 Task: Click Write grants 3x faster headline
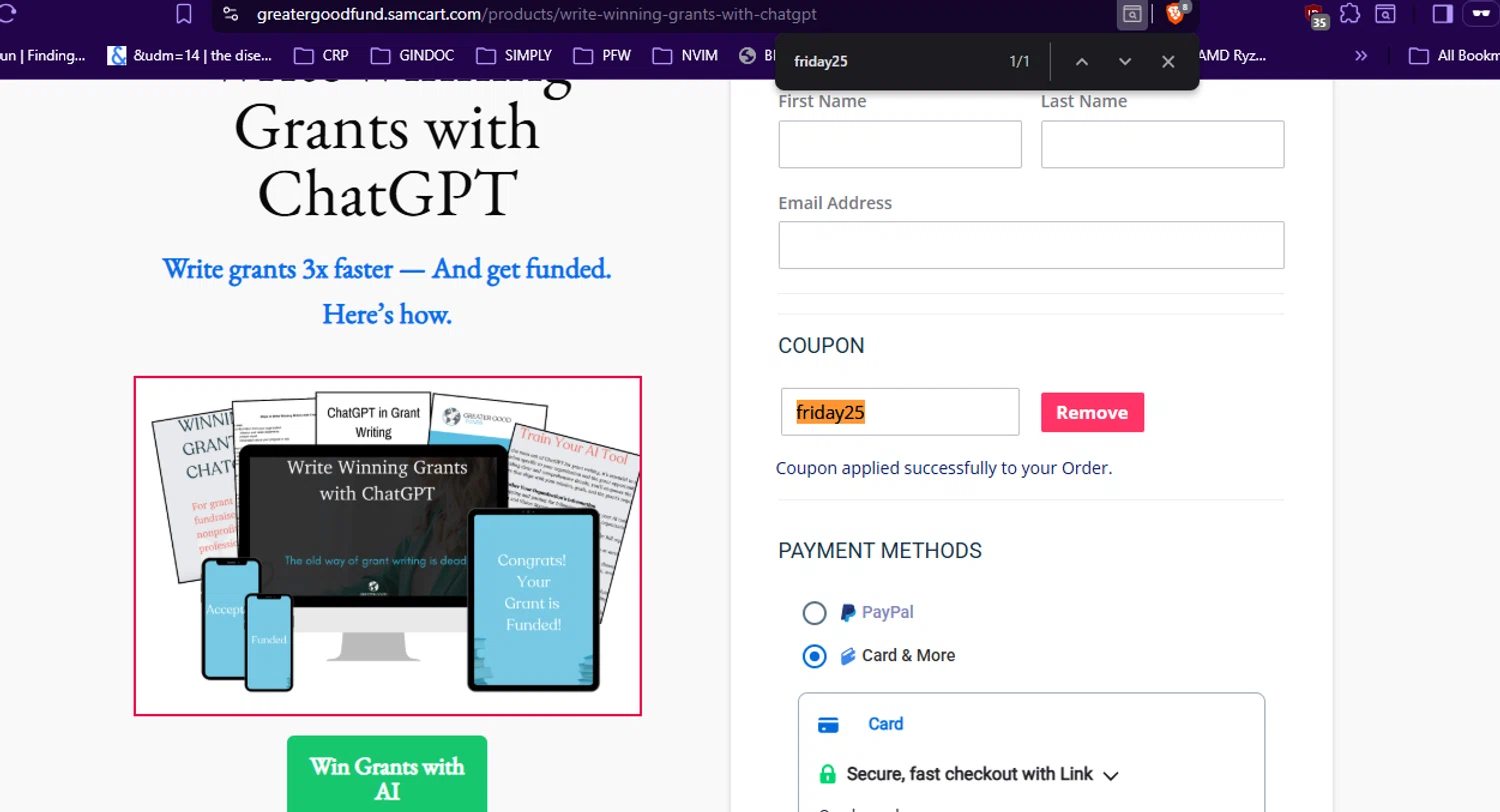click(387, 269)
